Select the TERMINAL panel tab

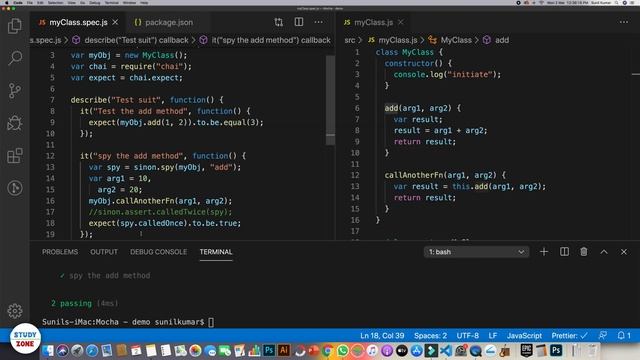[x=216, y=252]
